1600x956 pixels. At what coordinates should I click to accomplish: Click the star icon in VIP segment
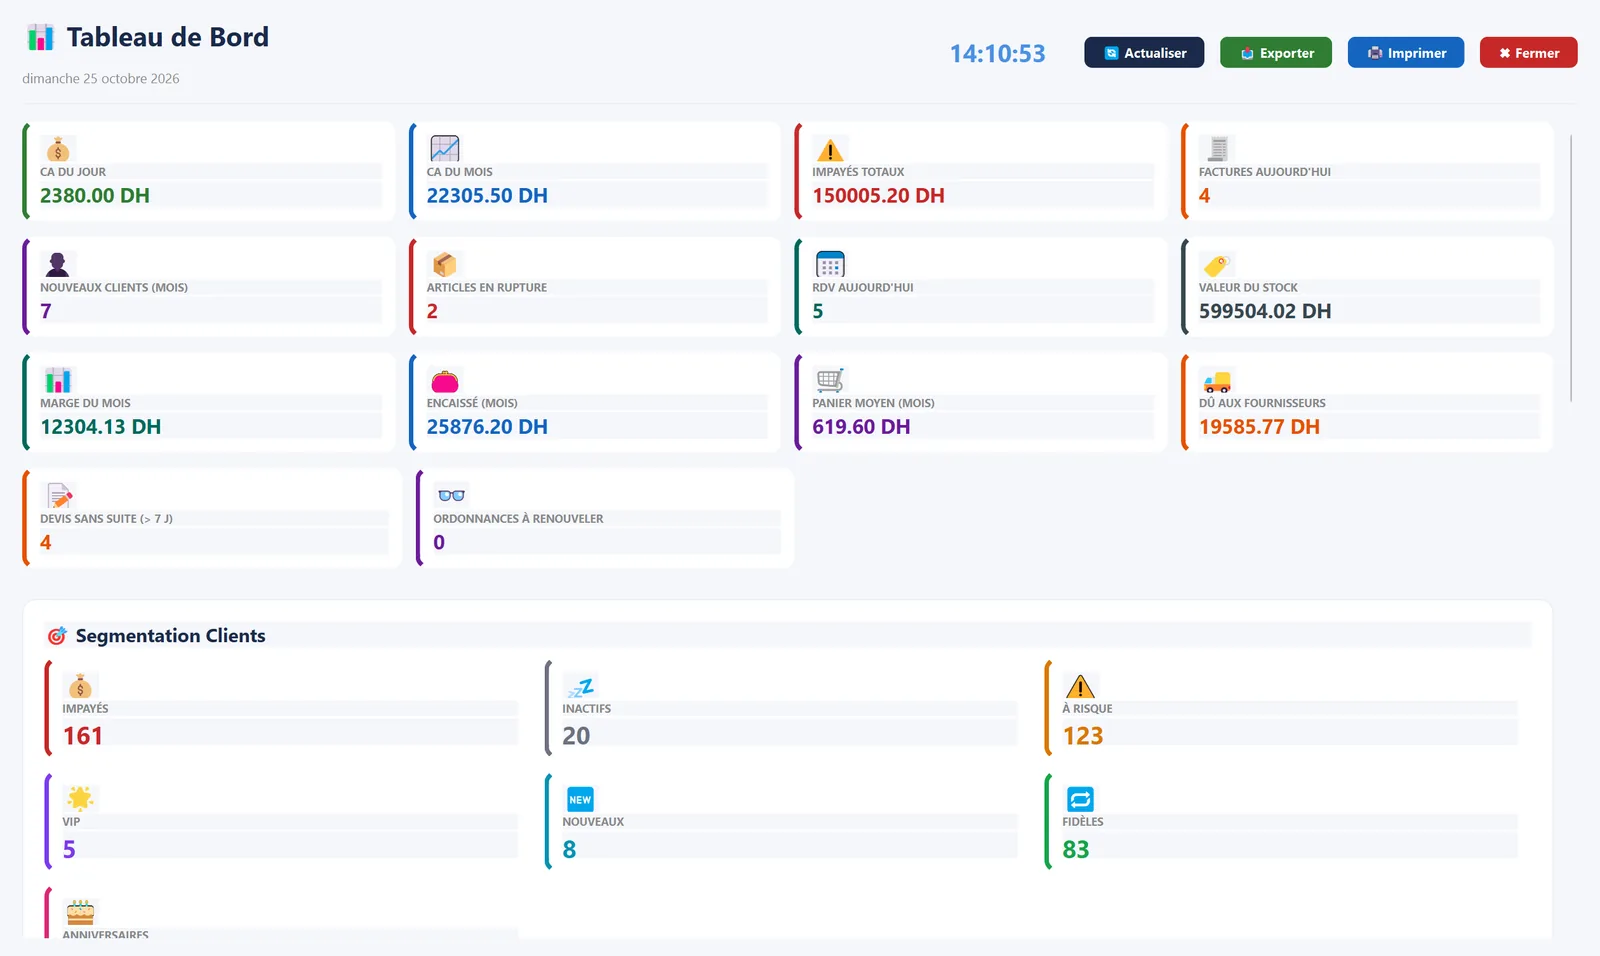(x=80, y=798)
